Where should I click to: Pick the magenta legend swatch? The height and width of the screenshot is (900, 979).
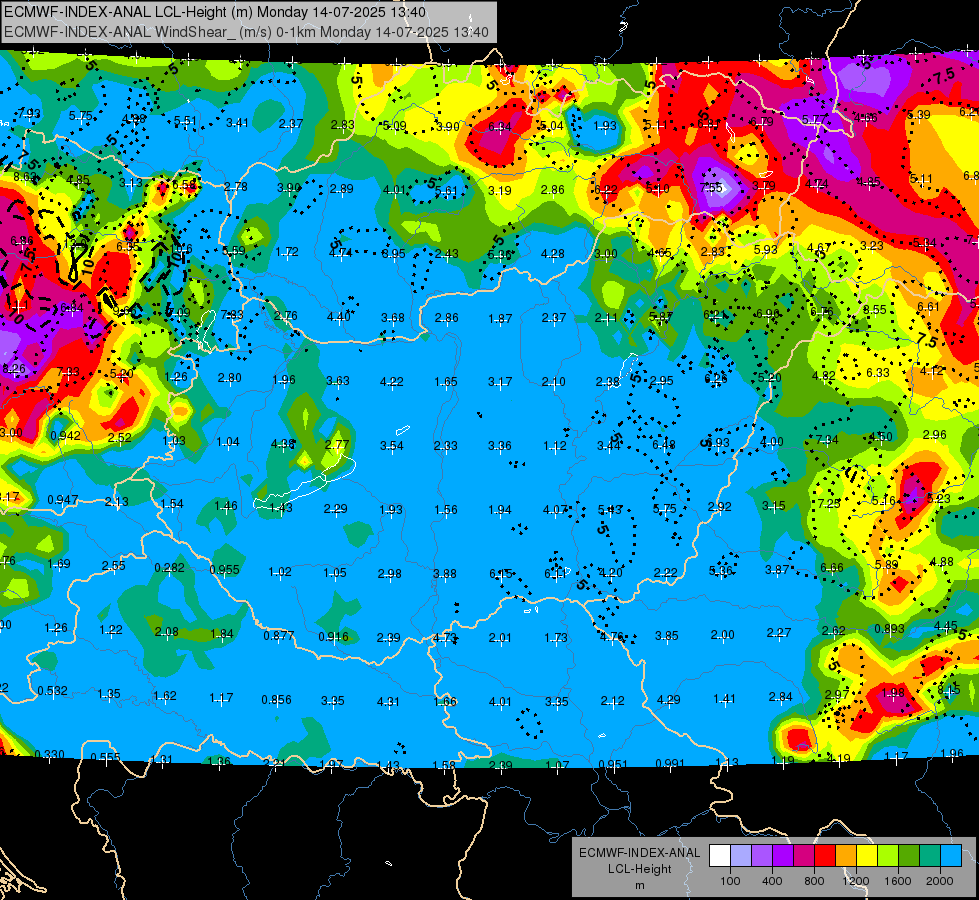[804, 856]
